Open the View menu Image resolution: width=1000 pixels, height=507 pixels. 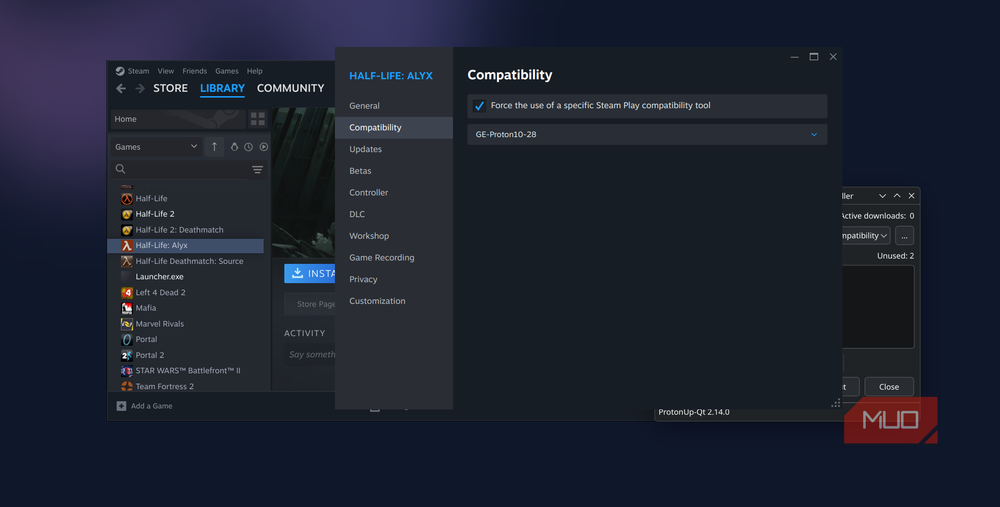166,71
